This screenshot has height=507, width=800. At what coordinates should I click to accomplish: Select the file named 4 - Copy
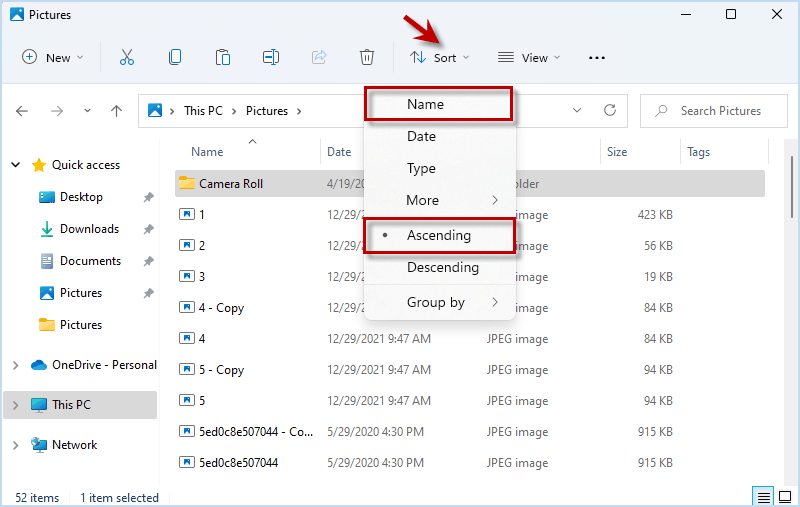tap(221, 308)
